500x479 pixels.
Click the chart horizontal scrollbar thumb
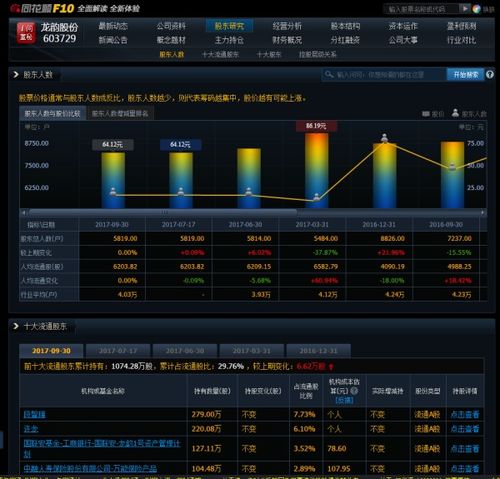[x=163, y=212]
